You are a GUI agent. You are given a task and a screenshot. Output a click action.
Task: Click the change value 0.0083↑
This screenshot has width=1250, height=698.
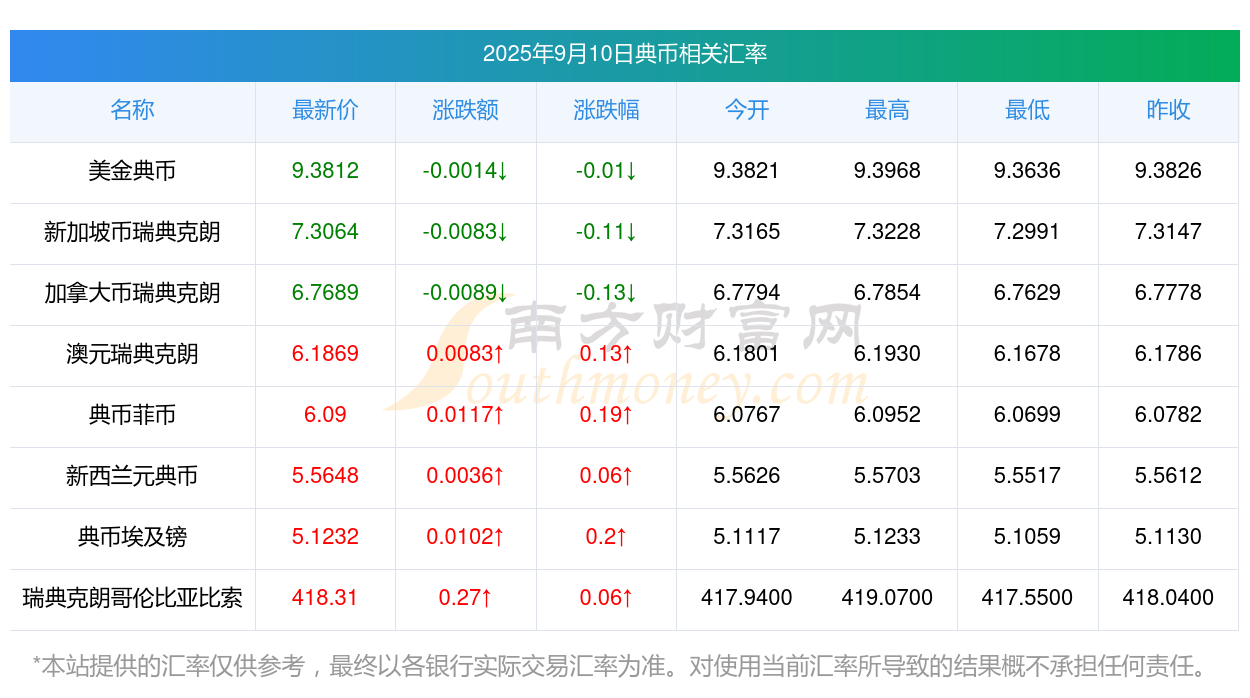pyautogui.click(x=466, y=354)
